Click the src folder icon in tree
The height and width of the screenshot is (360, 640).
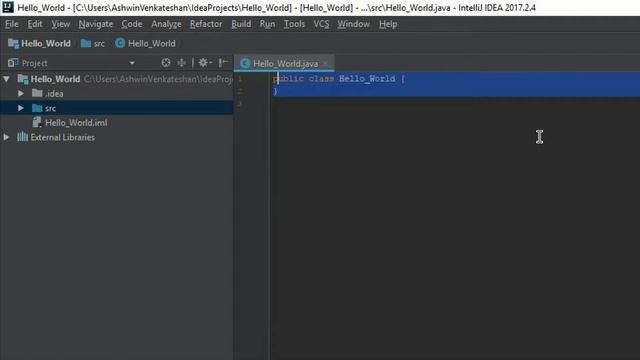(x=37, y=108)
